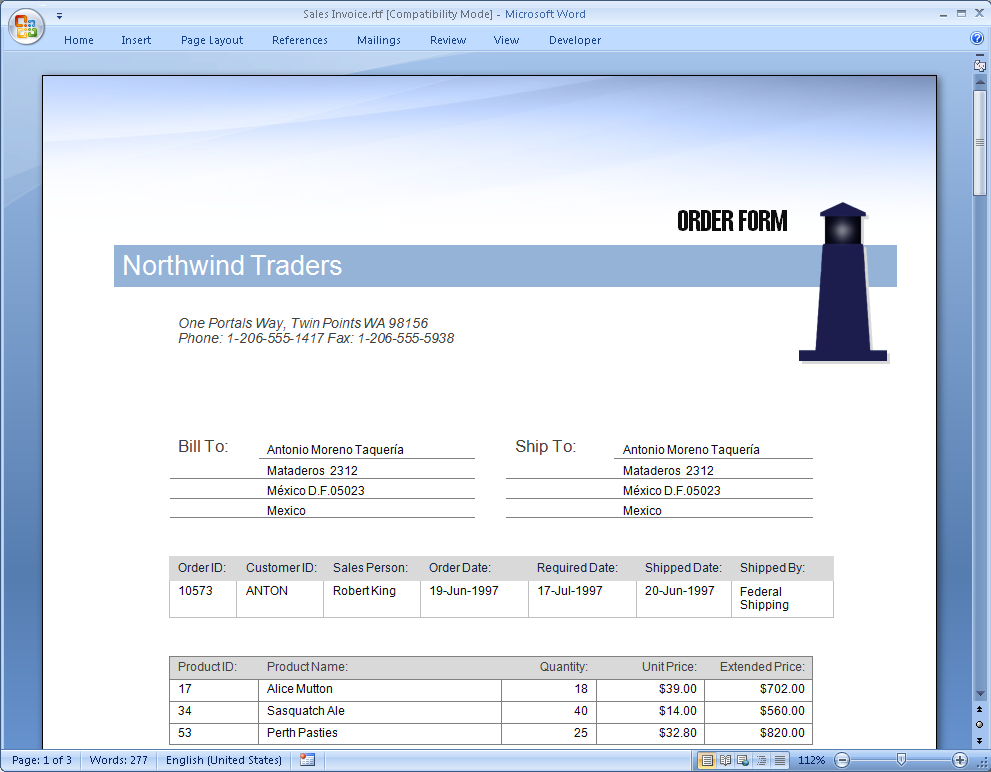Switch to Full Screen Reading view
The width and height of the screenshot is (991, 772).
725,760
